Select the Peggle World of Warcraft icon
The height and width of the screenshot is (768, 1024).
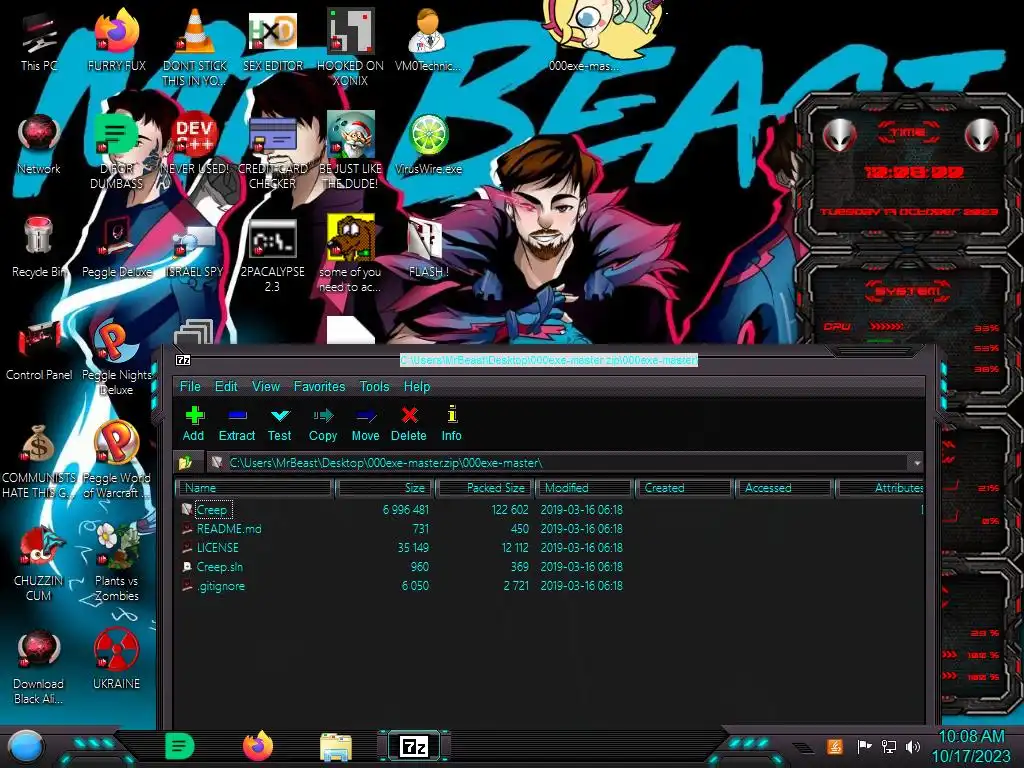point(116,461)
